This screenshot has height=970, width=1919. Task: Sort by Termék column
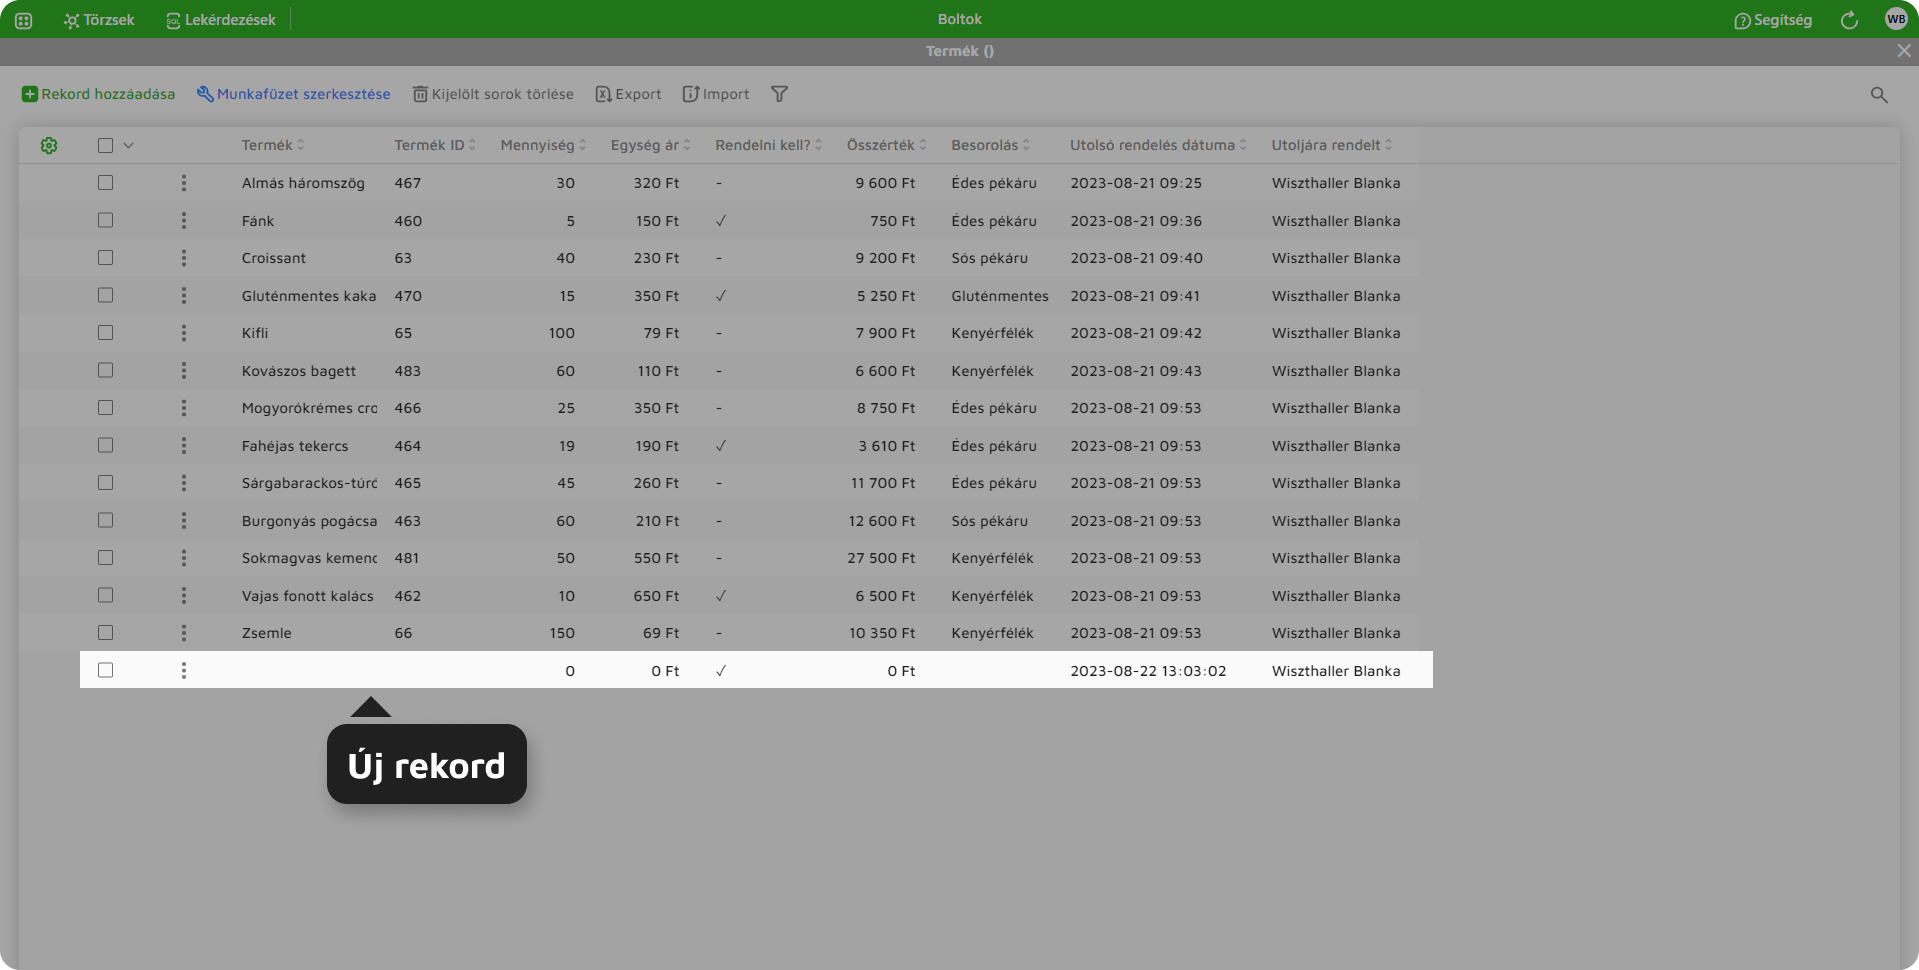point(272,145)
